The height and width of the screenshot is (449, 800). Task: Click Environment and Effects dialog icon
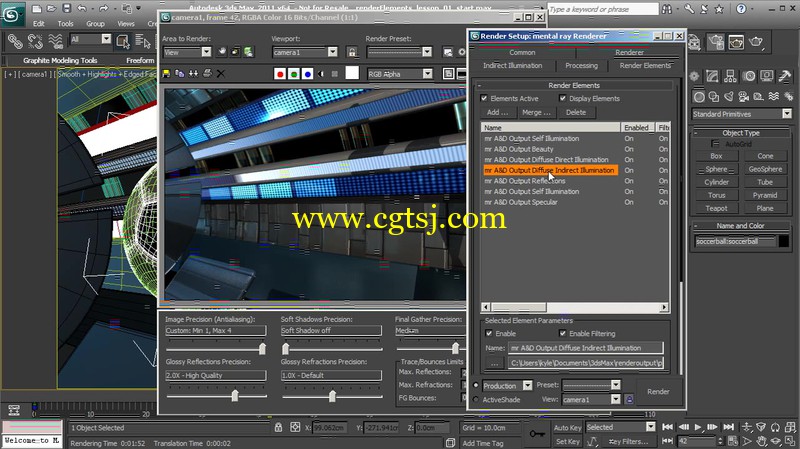(461, 52)
